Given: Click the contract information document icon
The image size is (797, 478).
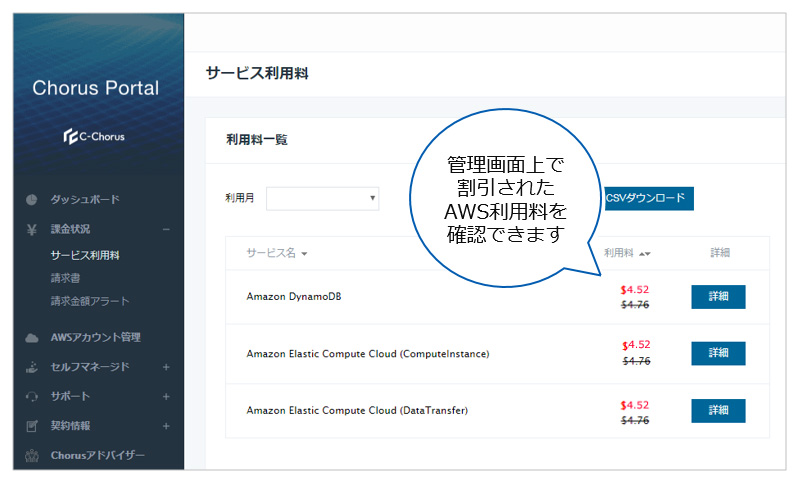Looking at the screenshot, I should (x=32, y=426).
